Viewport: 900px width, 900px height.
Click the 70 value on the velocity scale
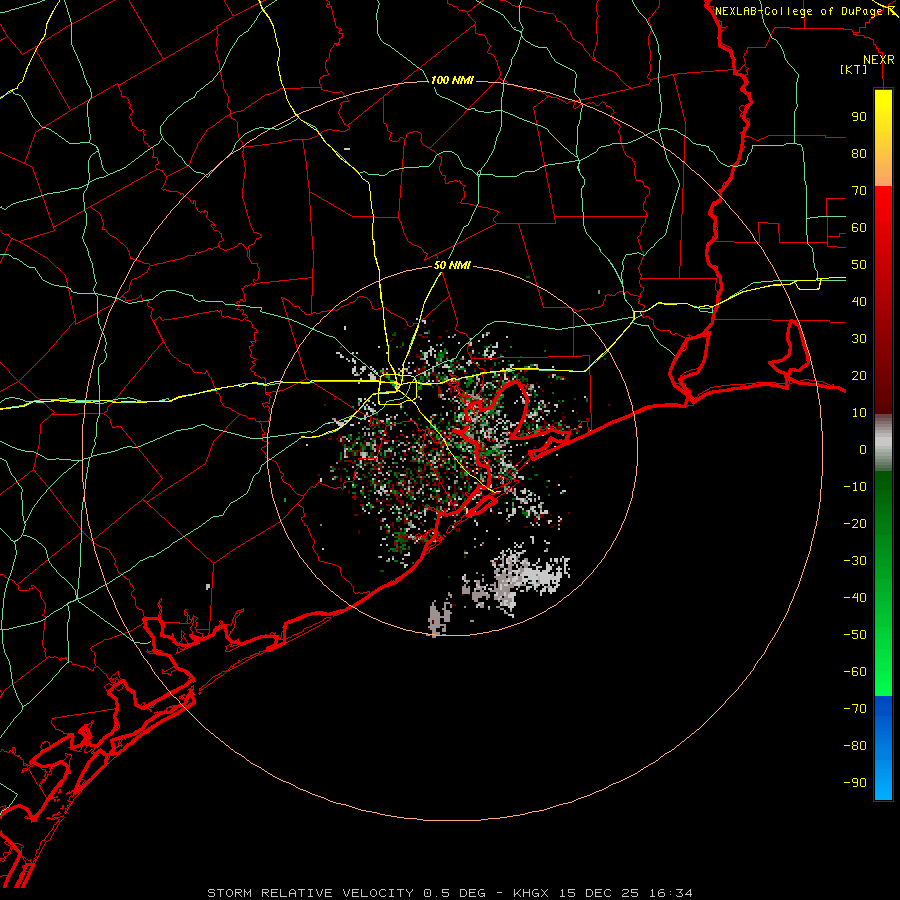point(859,191)
